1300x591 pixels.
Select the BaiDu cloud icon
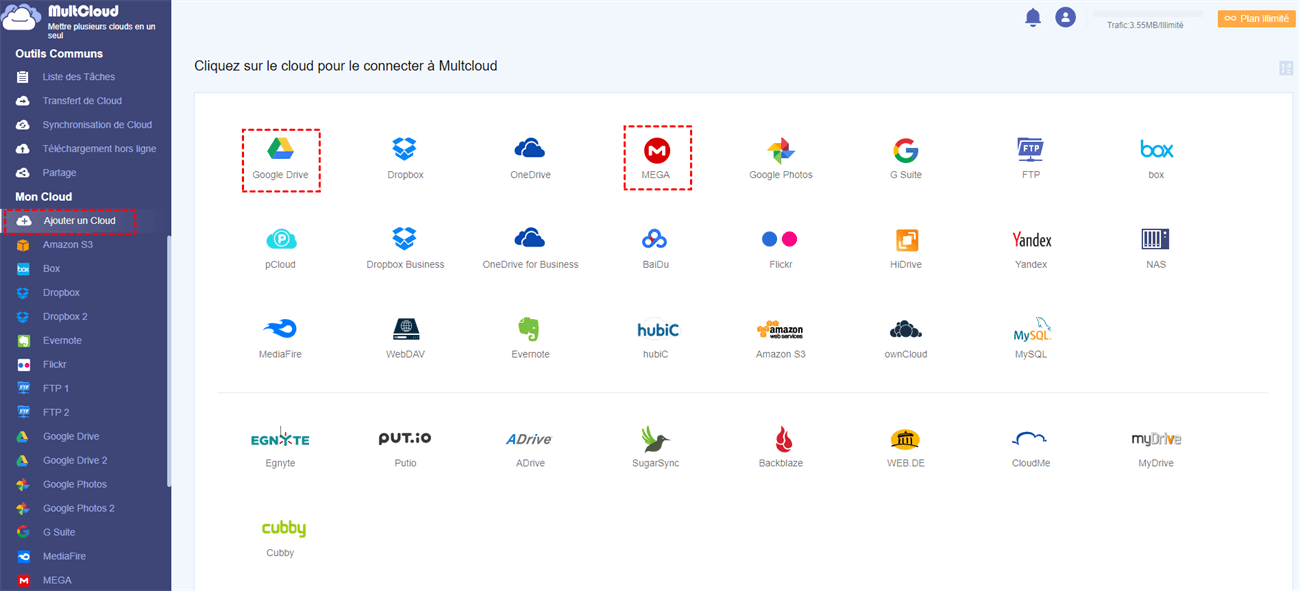click(655, 239)
